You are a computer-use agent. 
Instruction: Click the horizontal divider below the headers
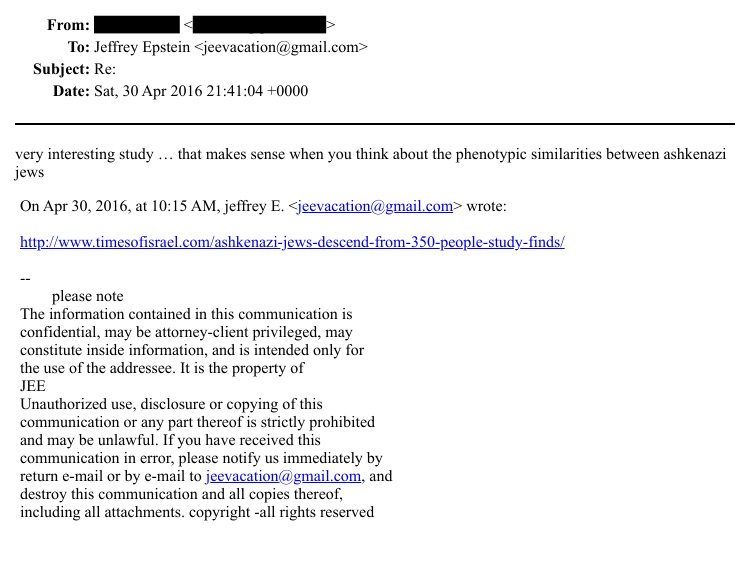[373, 124]
